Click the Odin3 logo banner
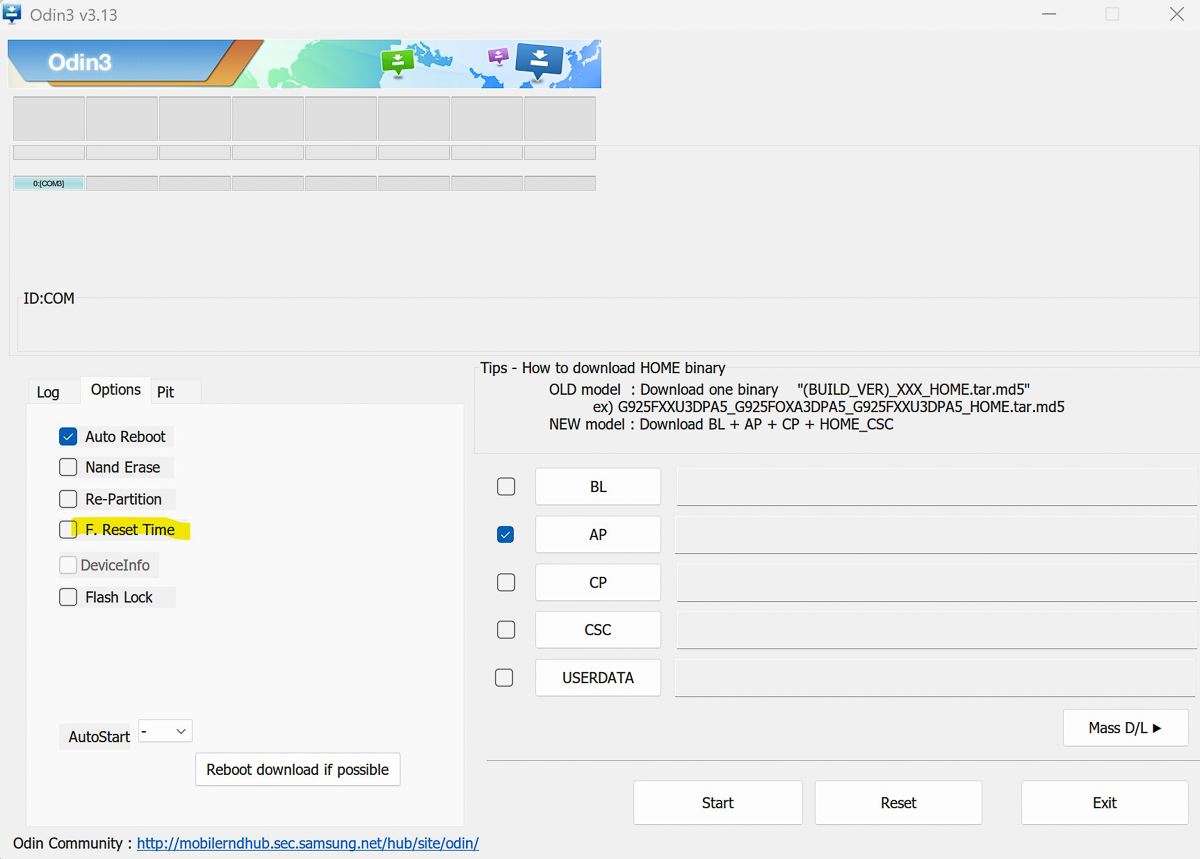1200x859 pixels. pos(304,64)
